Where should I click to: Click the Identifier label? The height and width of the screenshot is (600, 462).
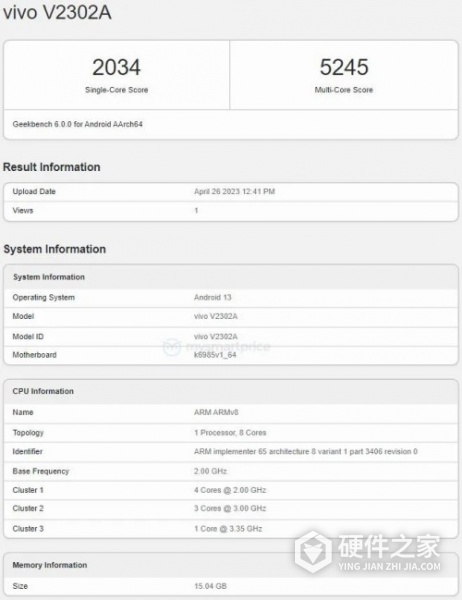point(28,452)
